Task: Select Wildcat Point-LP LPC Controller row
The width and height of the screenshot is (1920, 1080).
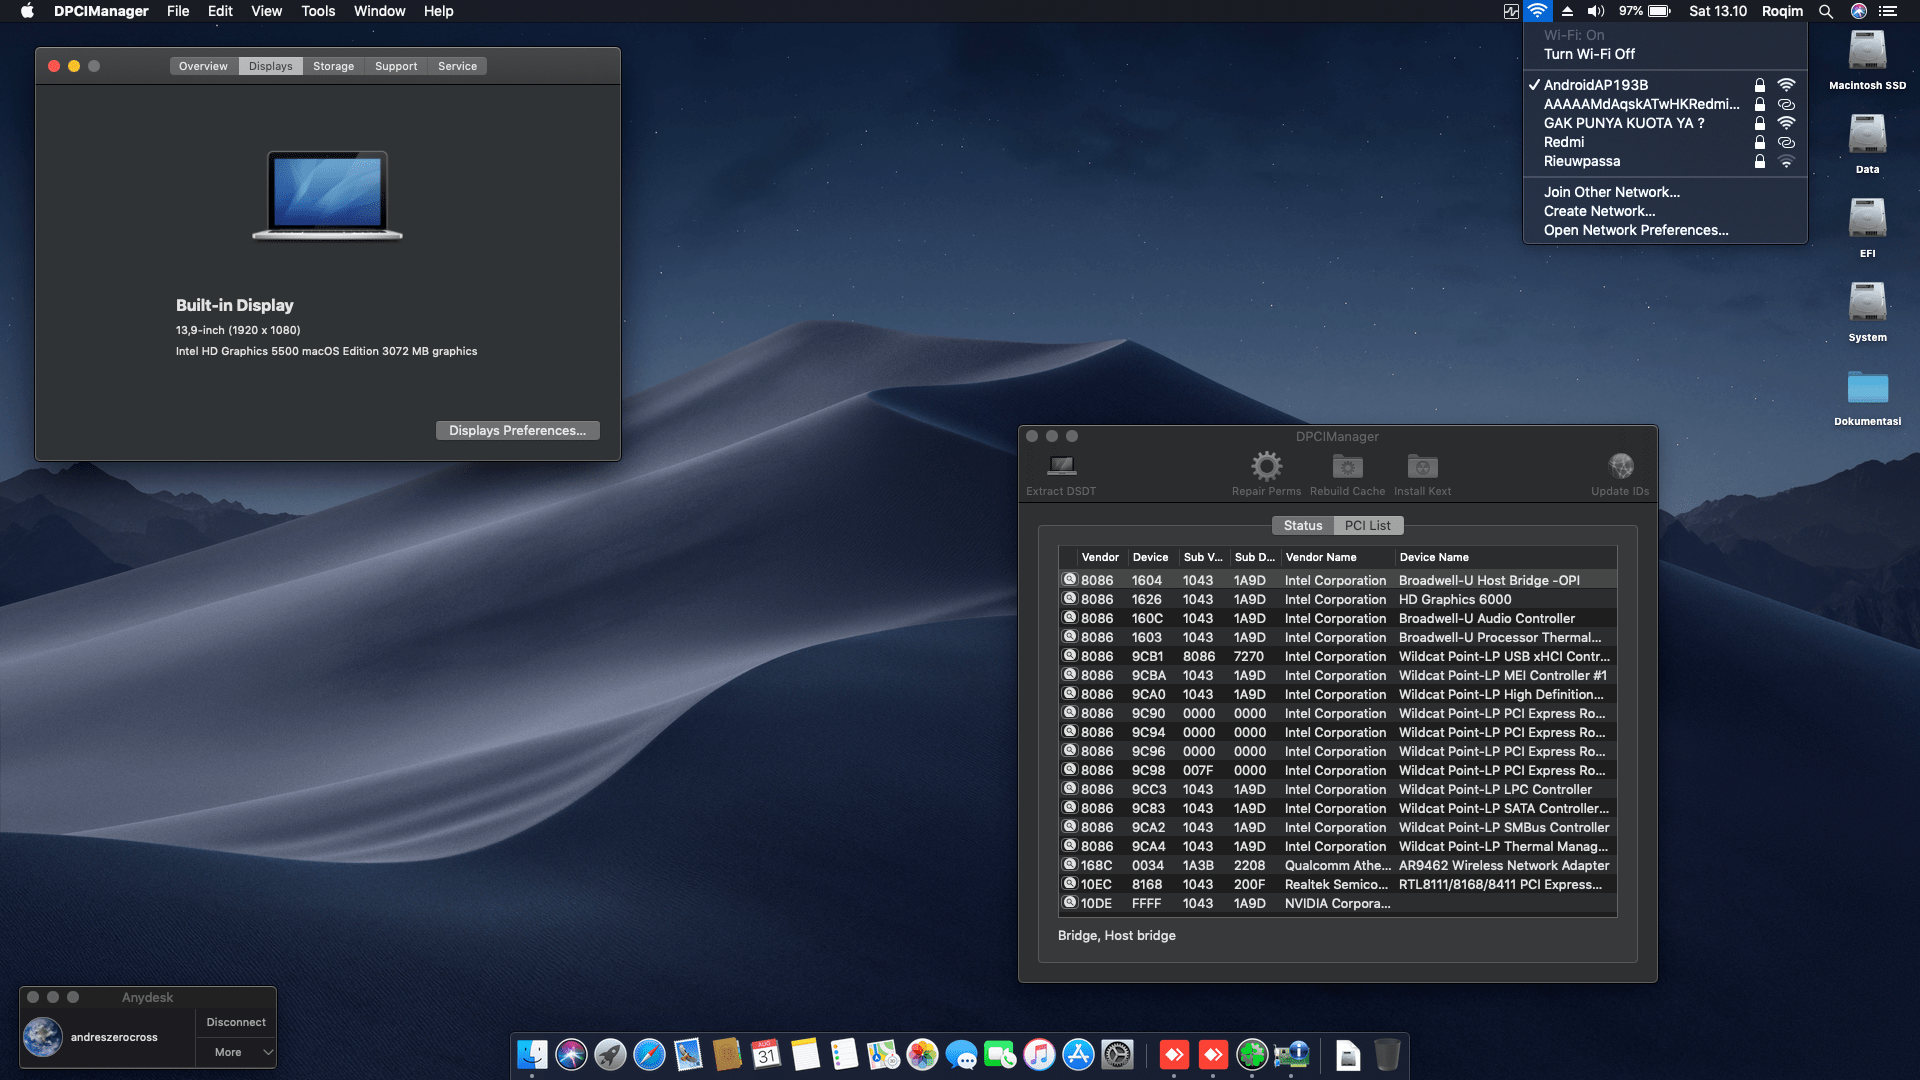Action: (x=1337, y=789)
